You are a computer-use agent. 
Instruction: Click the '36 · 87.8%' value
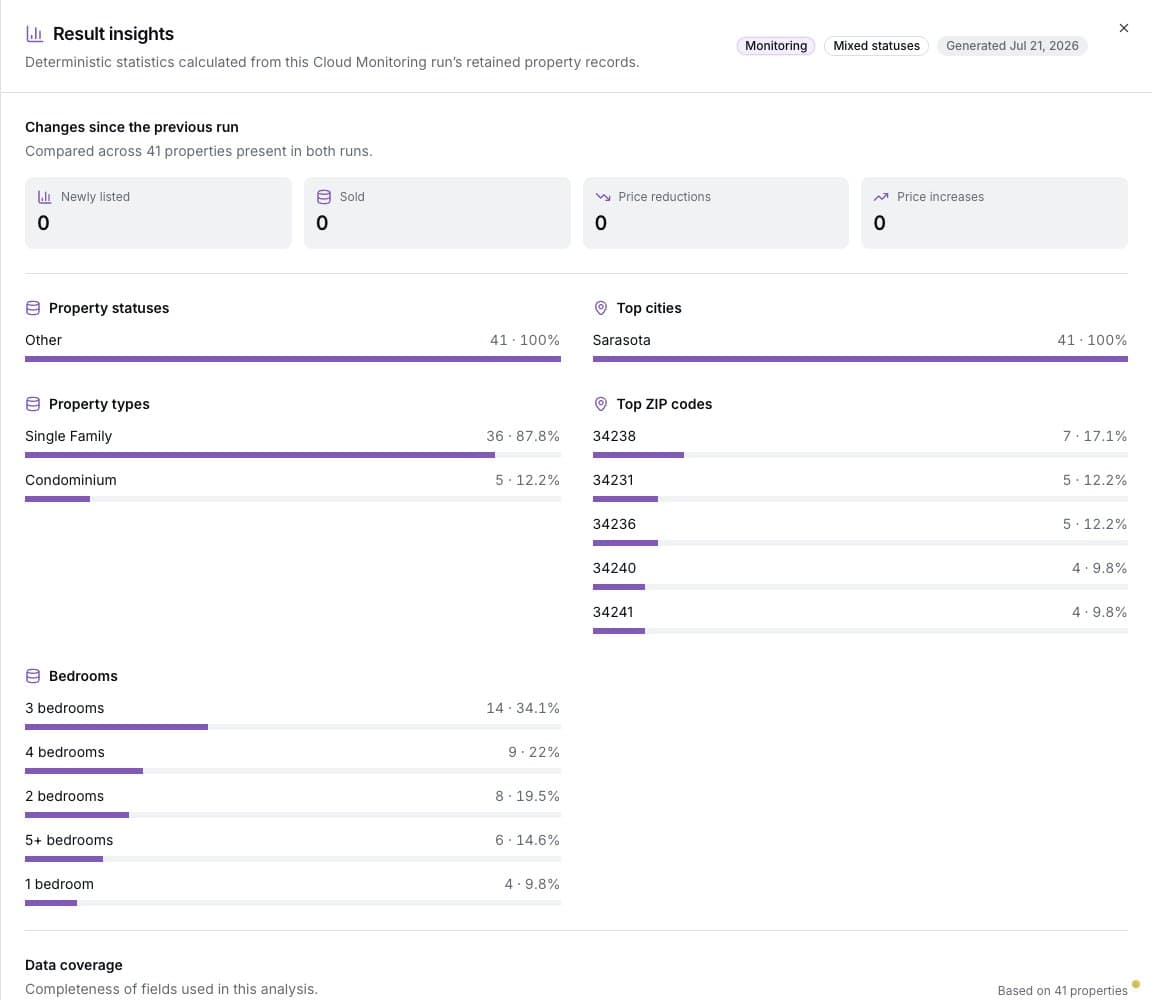pos(522,436)
